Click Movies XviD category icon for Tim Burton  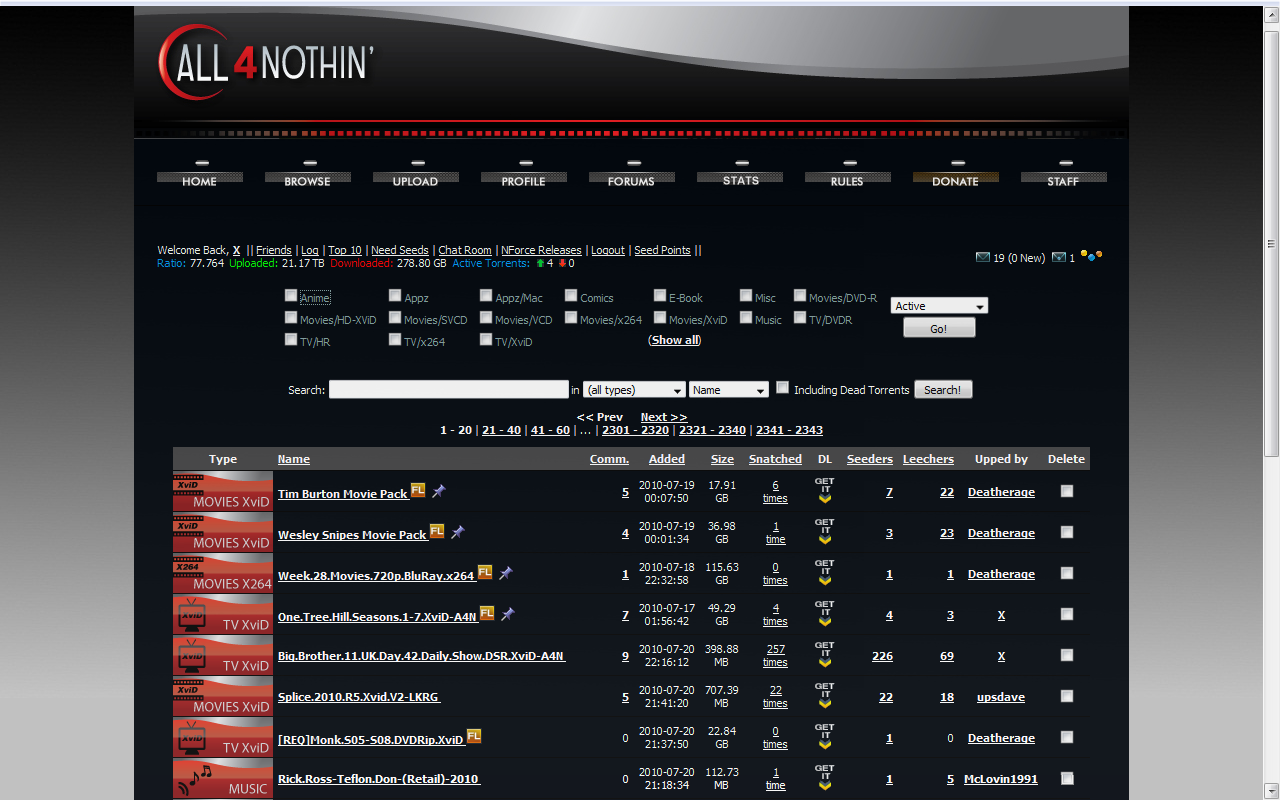(223, 491)
